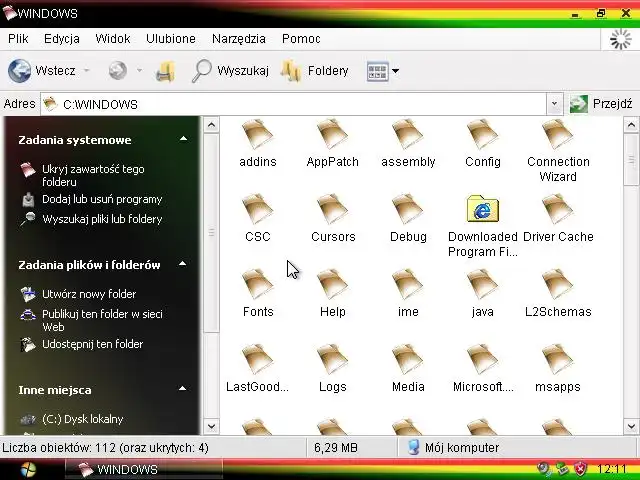Open the Wyszukaj search pane
Image resolution: width=640 pixels, height=480 pixels.
[x=231, y=71]
